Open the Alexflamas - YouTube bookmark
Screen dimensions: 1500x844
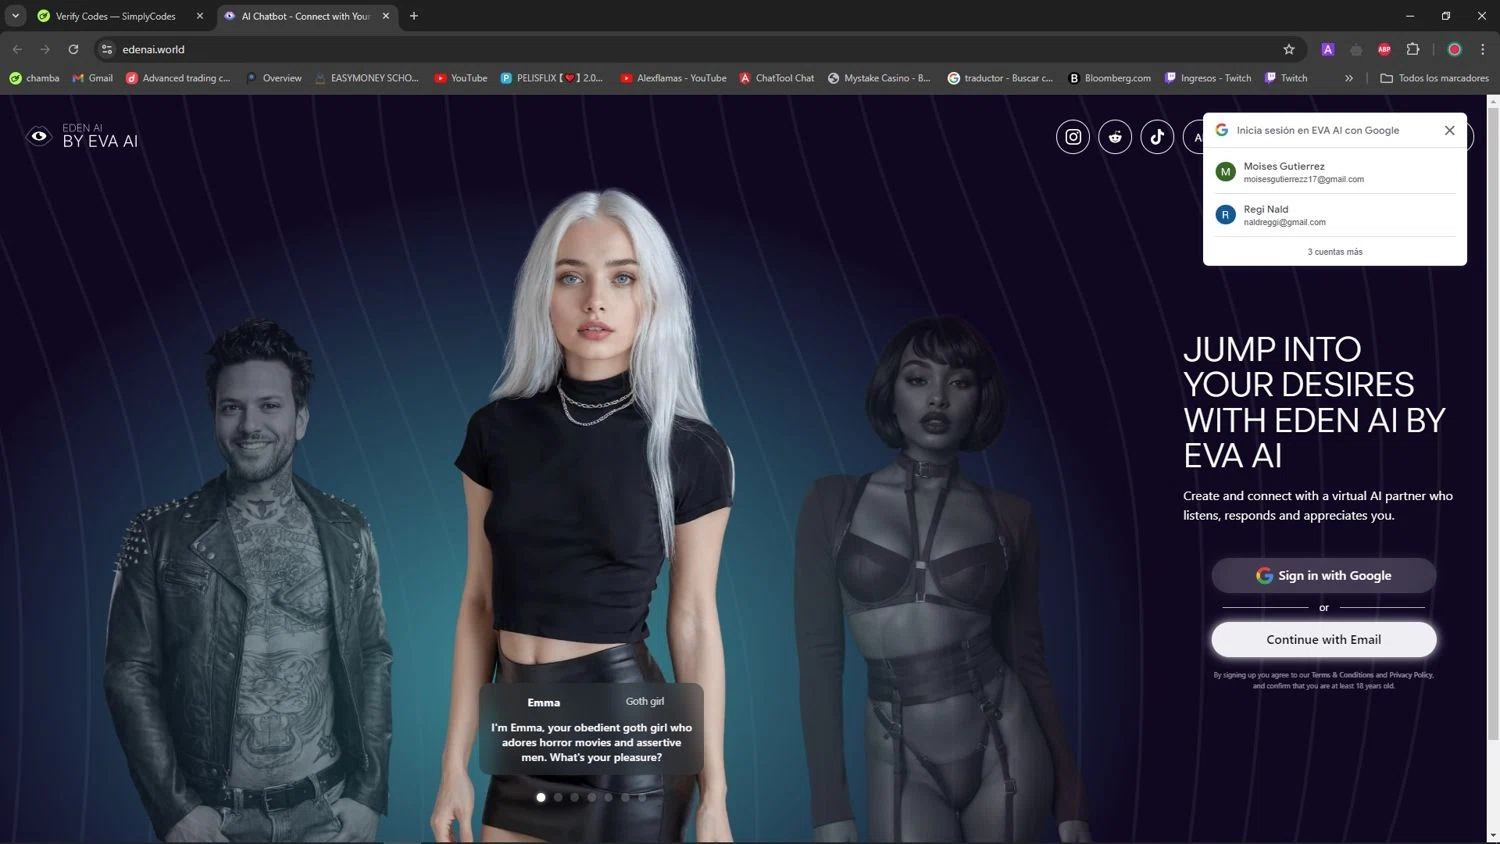coord(673,78)
